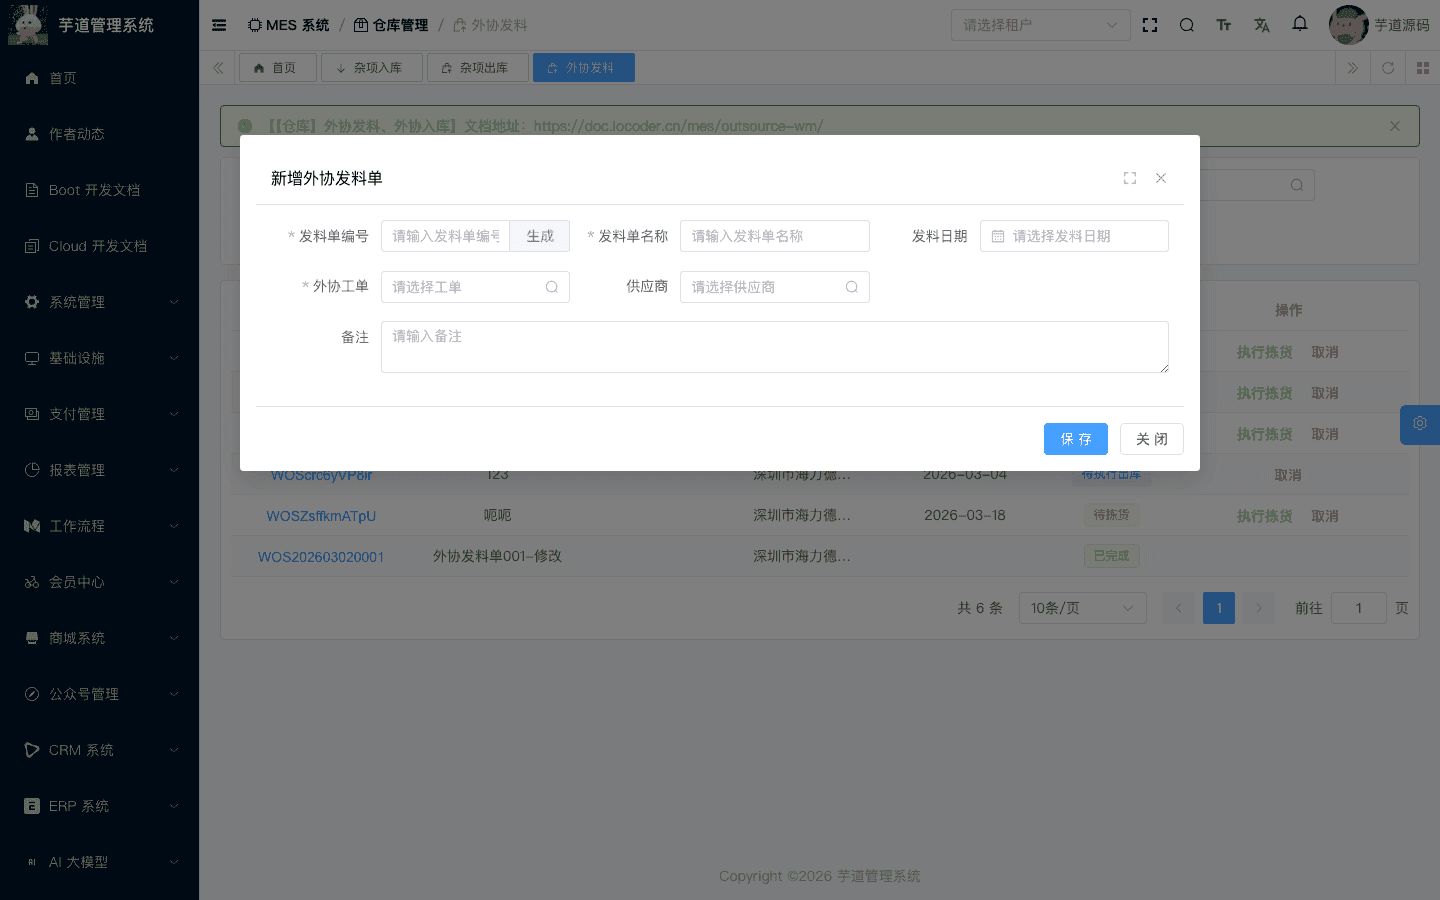Viewport: 1440px width, 900px height.
Task: Refresh the page with the reload icon
Action: 1388,68
